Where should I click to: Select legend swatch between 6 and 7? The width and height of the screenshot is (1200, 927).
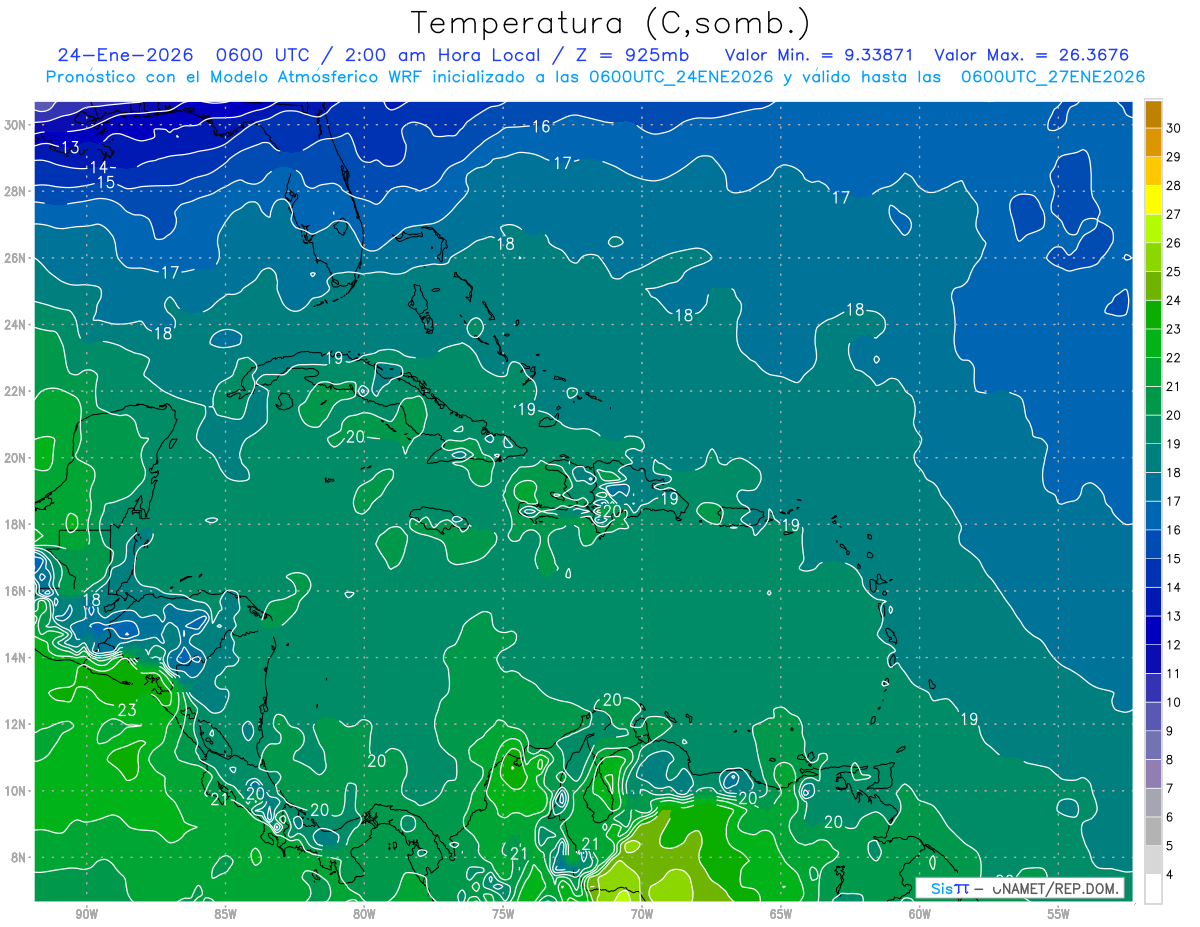coord(1153,803)
